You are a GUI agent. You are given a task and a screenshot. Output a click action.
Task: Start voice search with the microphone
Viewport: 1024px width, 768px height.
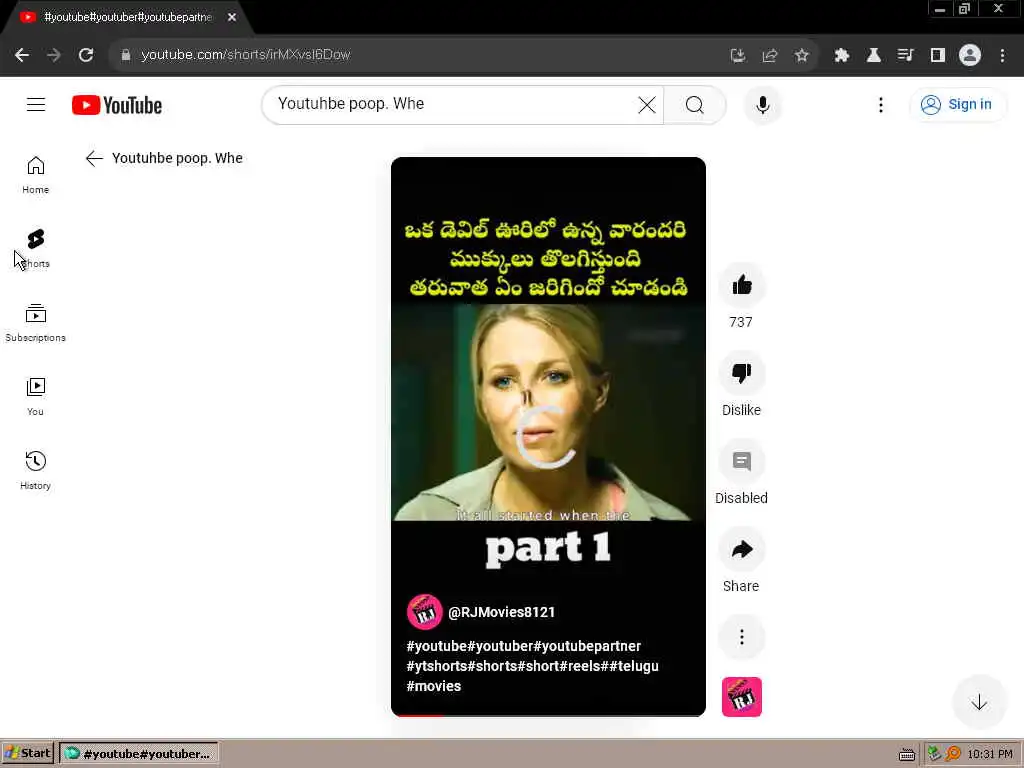pyautogui.click(x=762, y=104)
